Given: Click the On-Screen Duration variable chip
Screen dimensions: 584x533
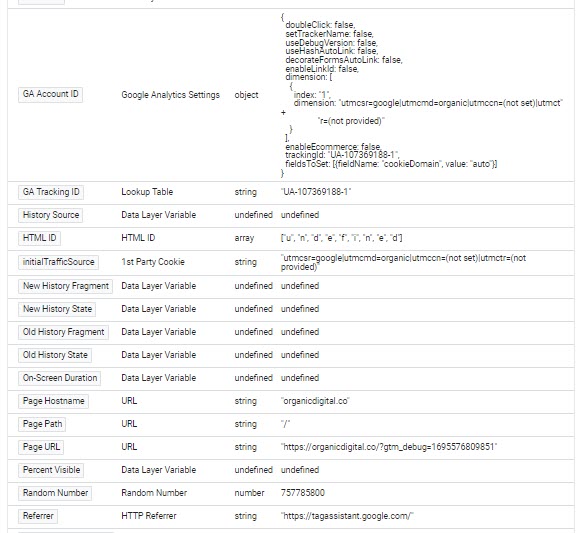Looking at the screenshot, I should [x=60, y=378].
